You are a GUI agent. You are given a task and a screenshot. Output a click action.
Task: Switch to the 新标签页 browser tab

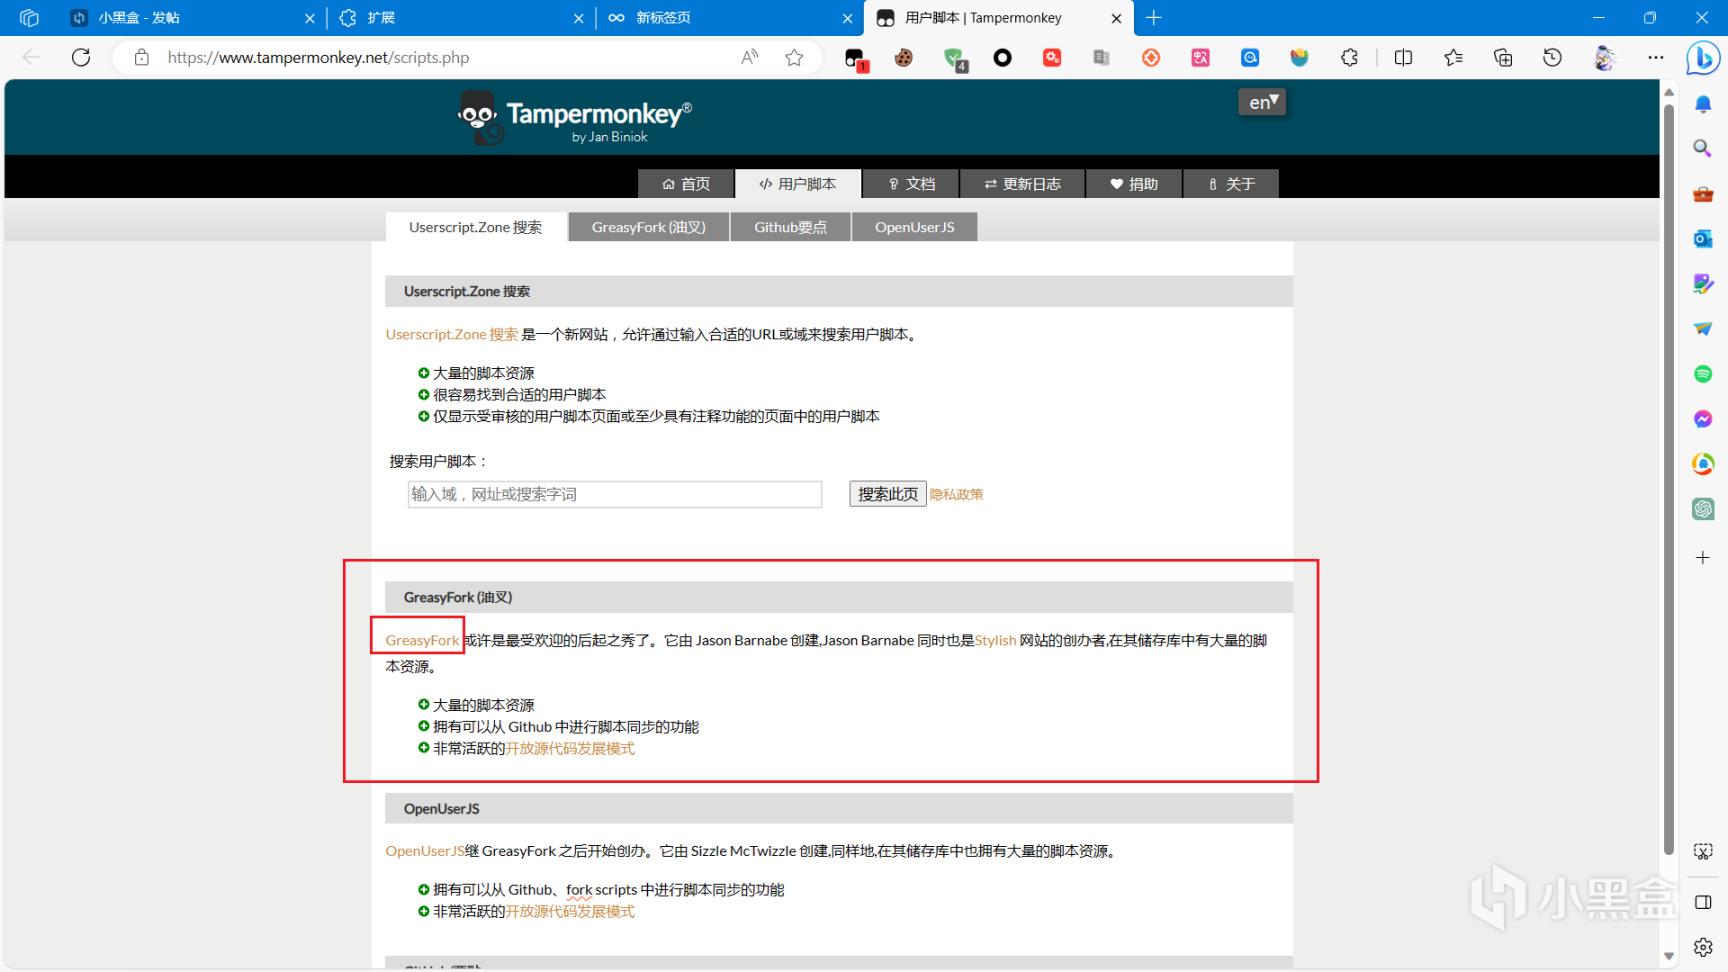pyautogui.click(x=730, y=18)
